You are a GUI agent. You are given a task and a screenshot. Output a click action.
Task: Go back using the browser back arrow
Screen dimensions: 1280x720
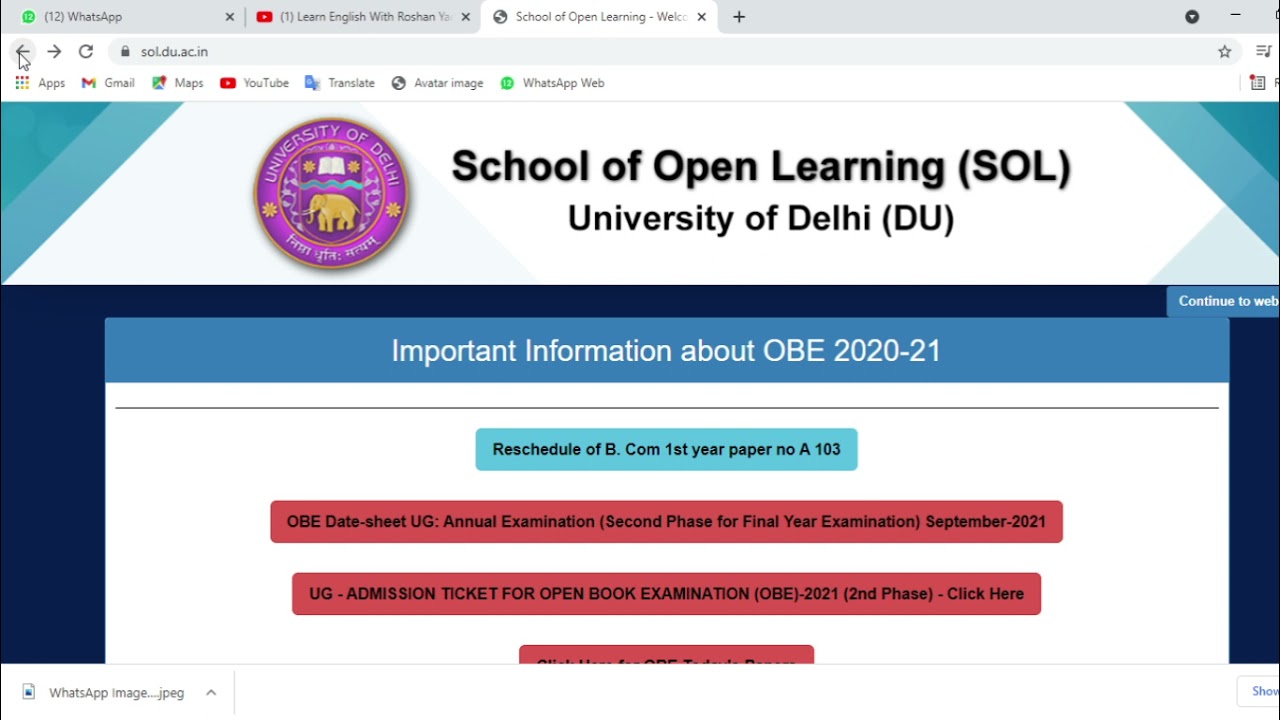[x=22, y=51]
